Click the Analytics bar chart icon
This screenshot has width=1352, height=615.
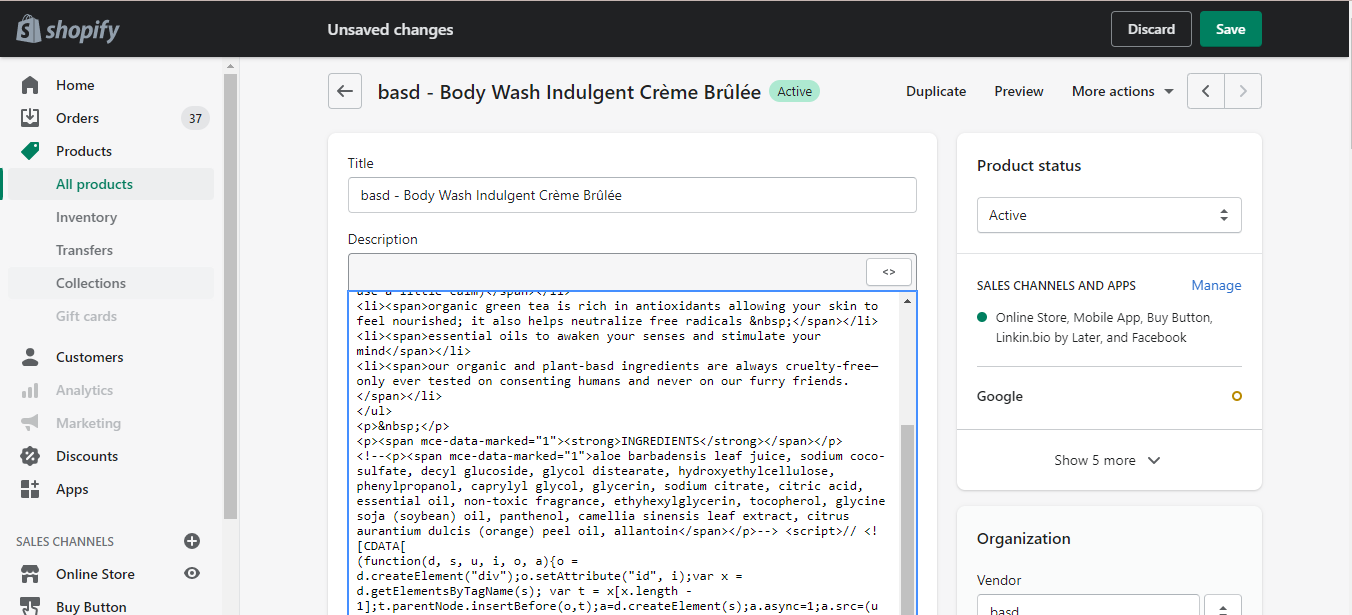coord(30,390)
